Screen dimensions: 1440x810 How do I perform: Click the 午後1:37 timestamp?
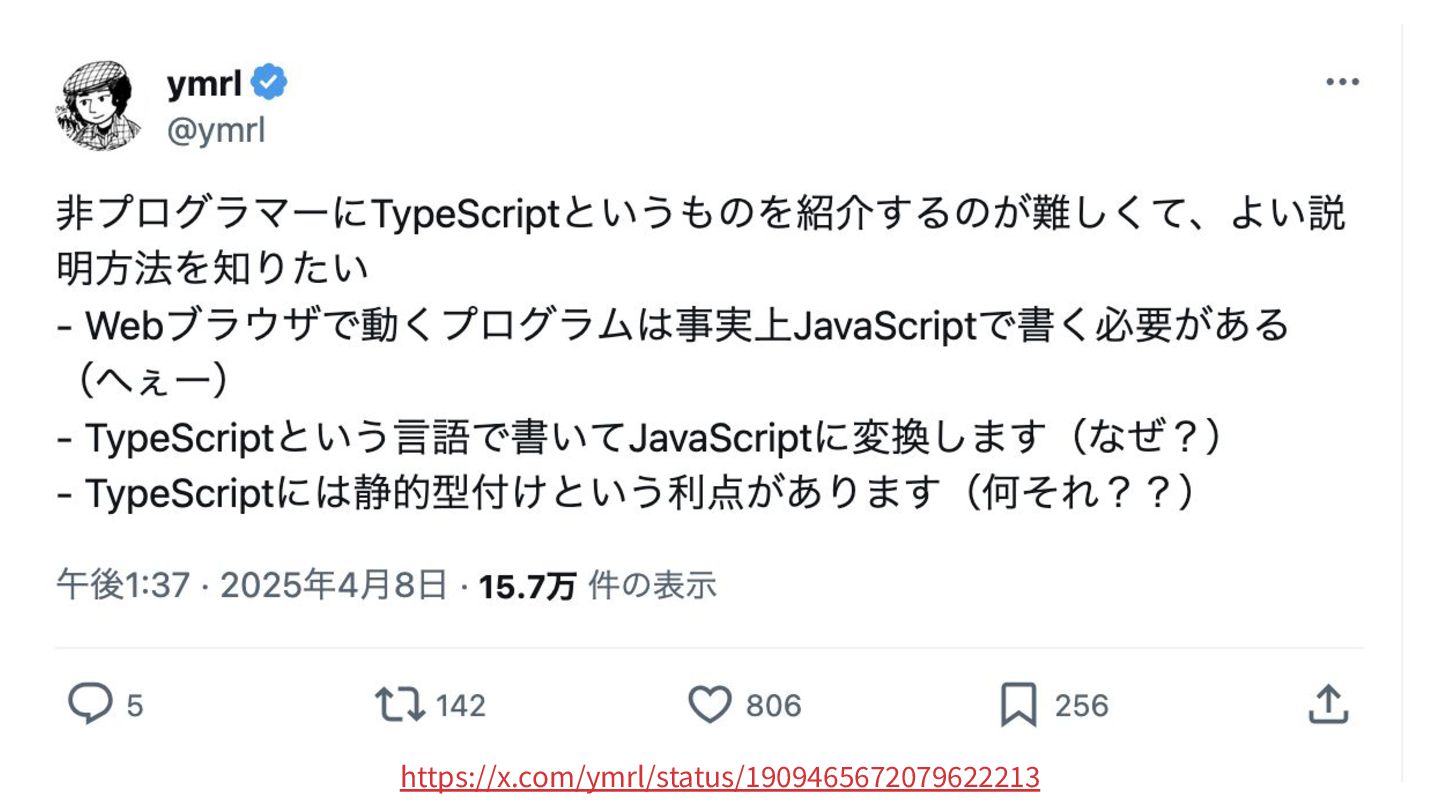click(122, 586)
